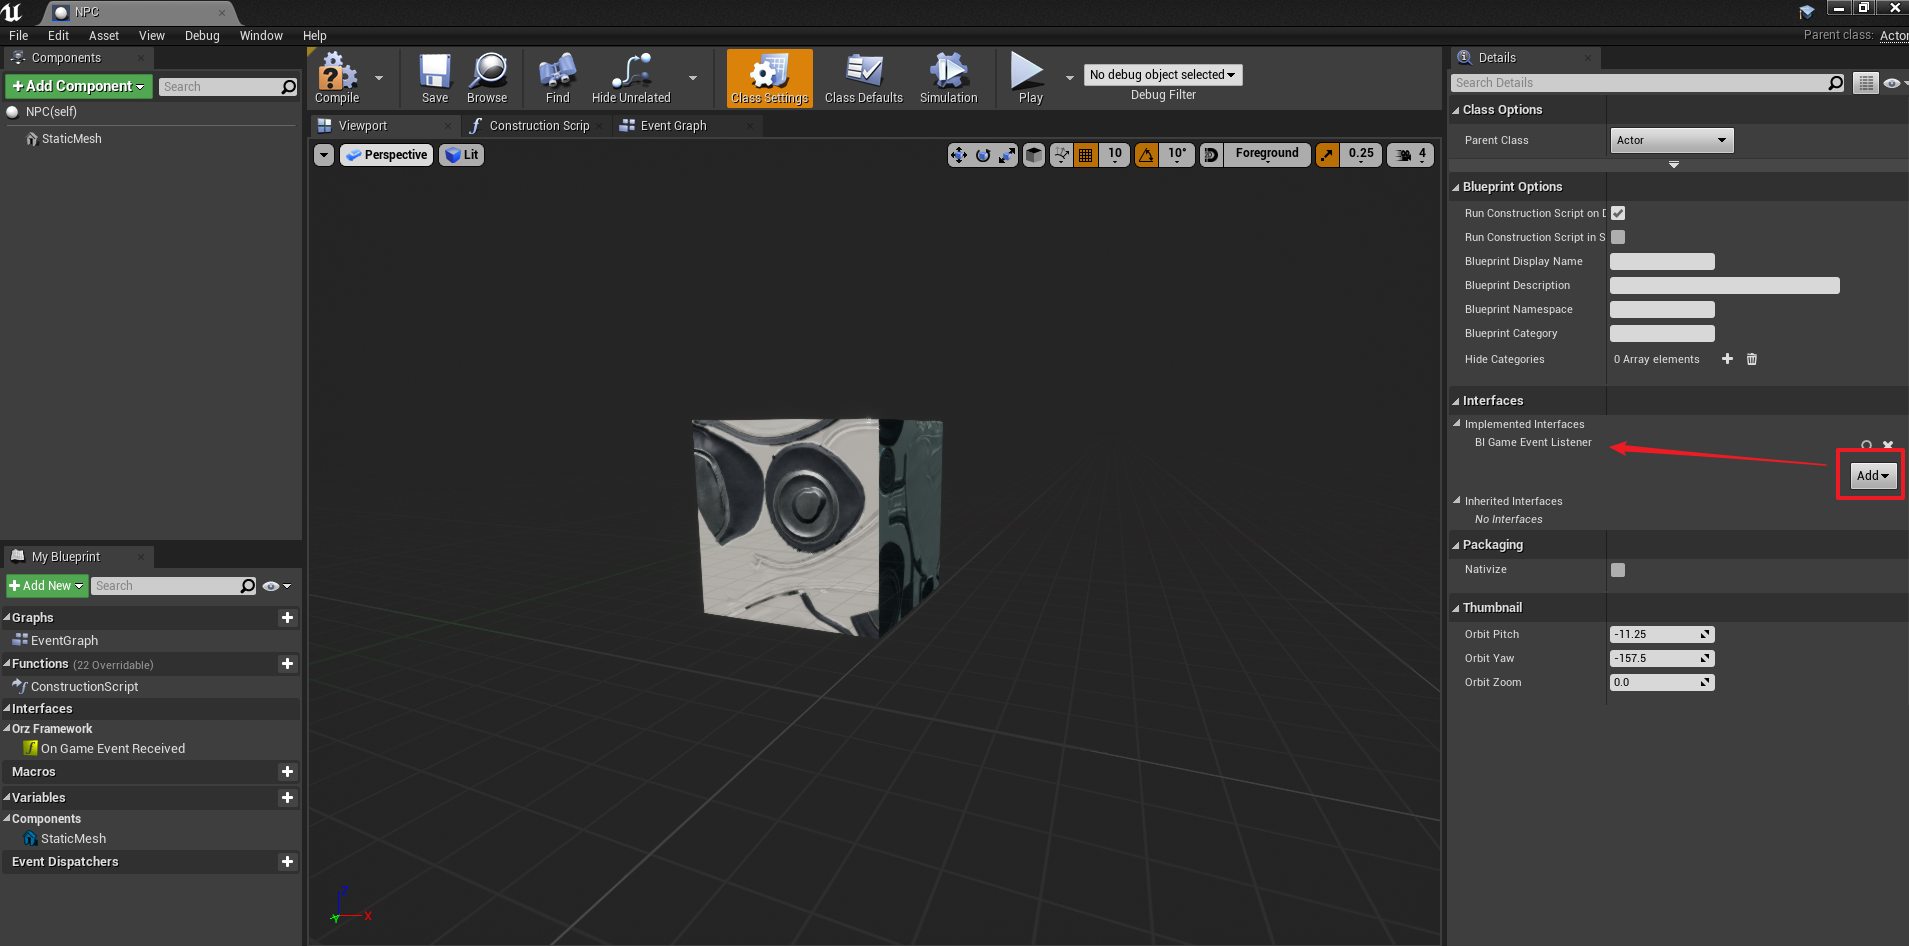Toggle Details visibility eye options
The width and height of the screenshot is (1909, 946).
pyautogui.click(x=1894, y=83)
